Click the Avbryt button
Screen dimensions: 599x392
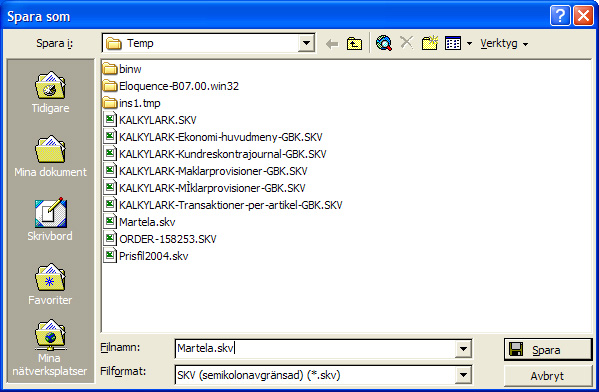(x=548, y=376)
